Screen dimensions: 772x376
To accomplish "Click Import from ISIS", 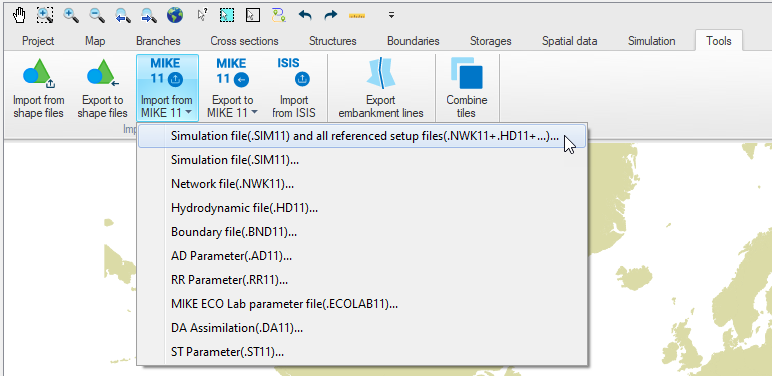I will coord(294,88).
